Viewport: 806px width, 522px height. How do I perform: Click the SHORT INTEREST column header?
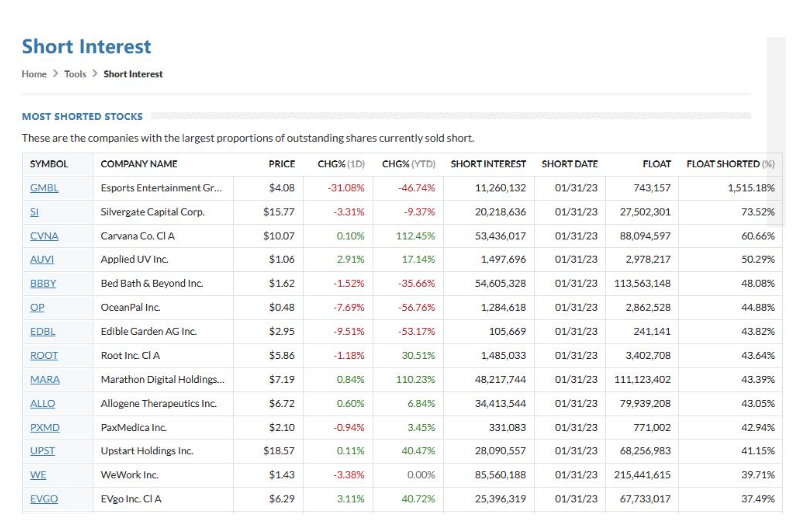click(x=488, y=164)
